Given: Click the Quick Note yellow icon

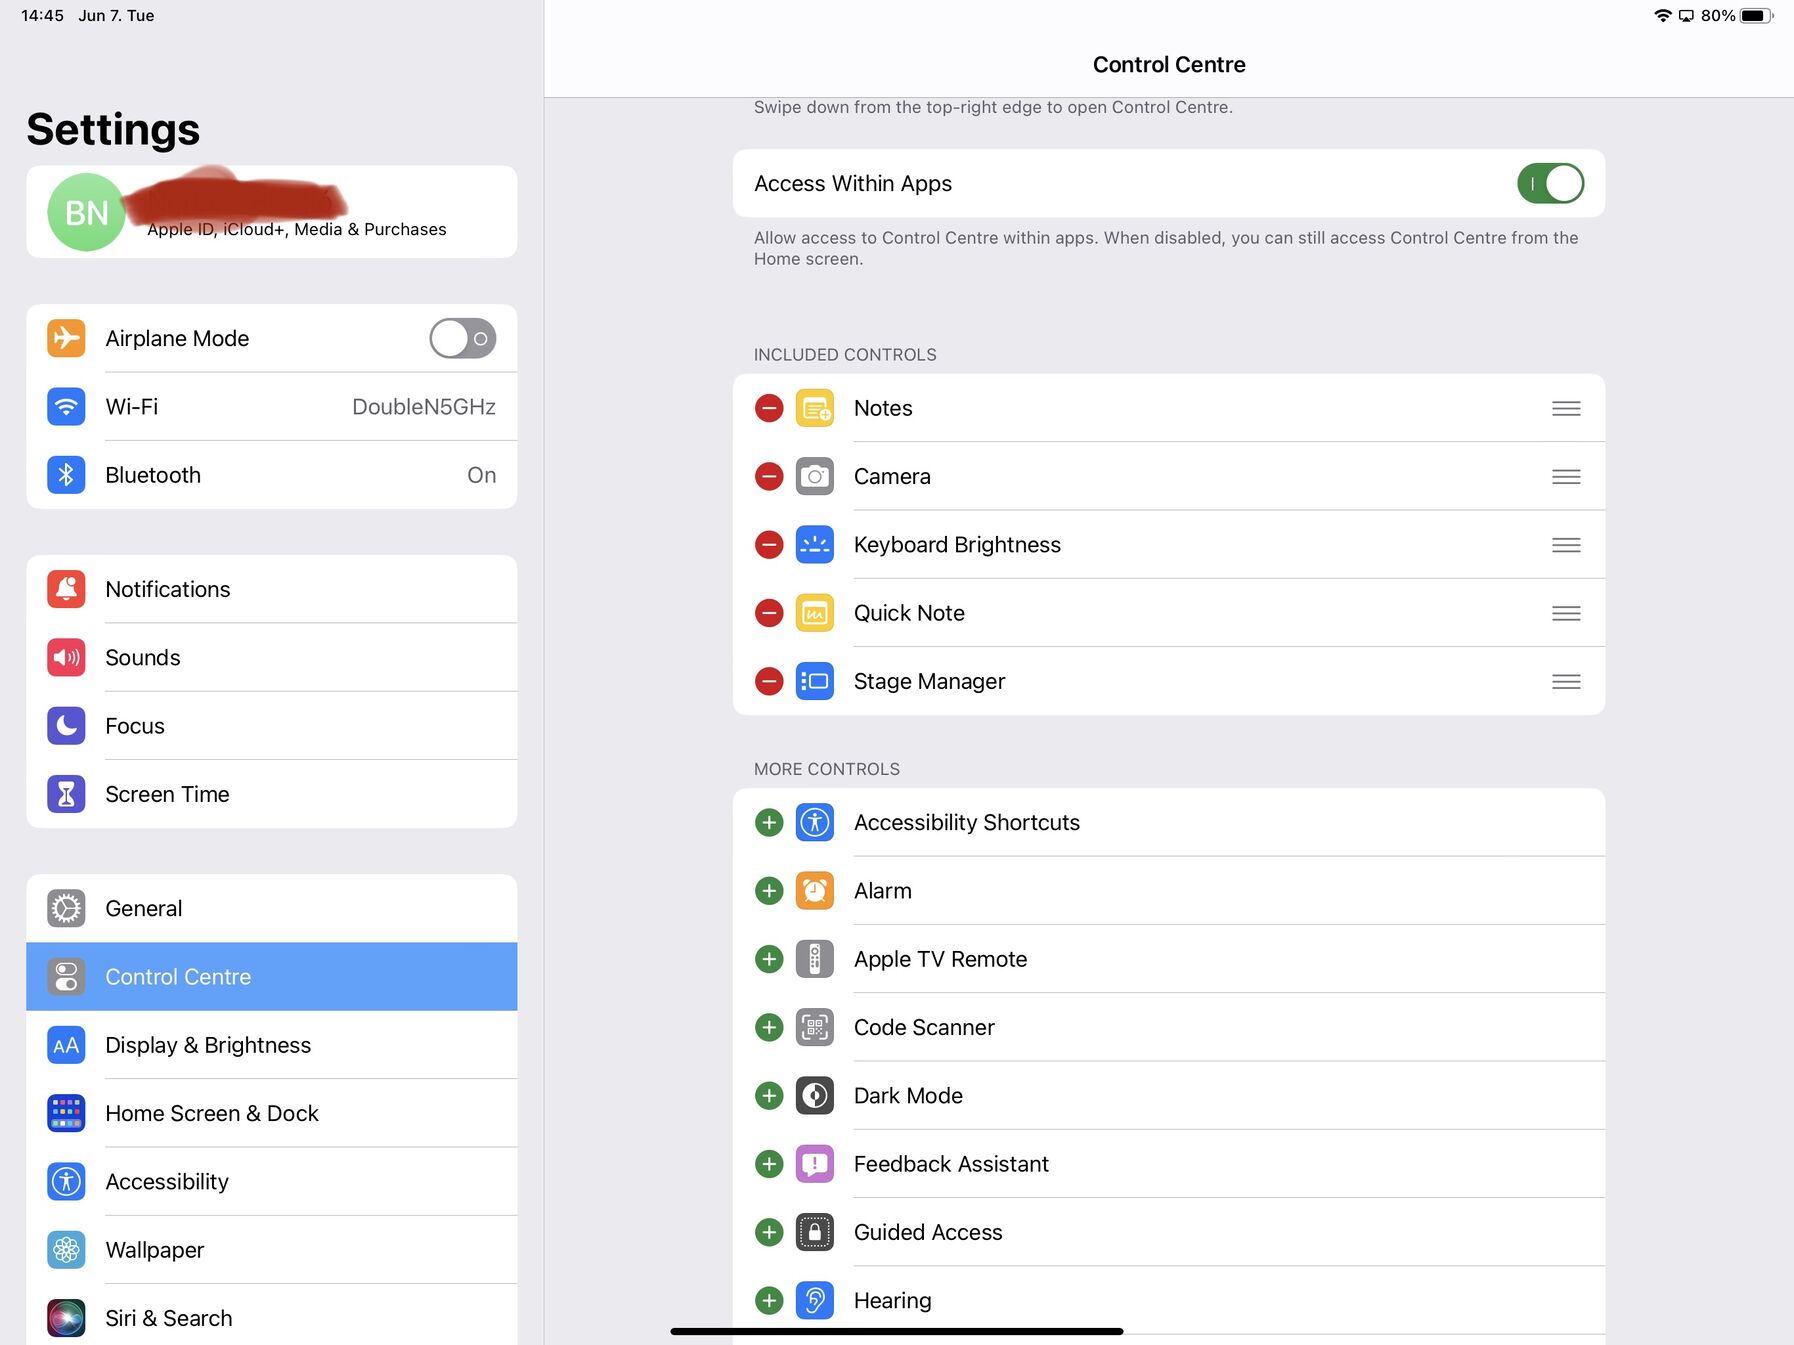Looking at the screenshot, I should 815,613.
